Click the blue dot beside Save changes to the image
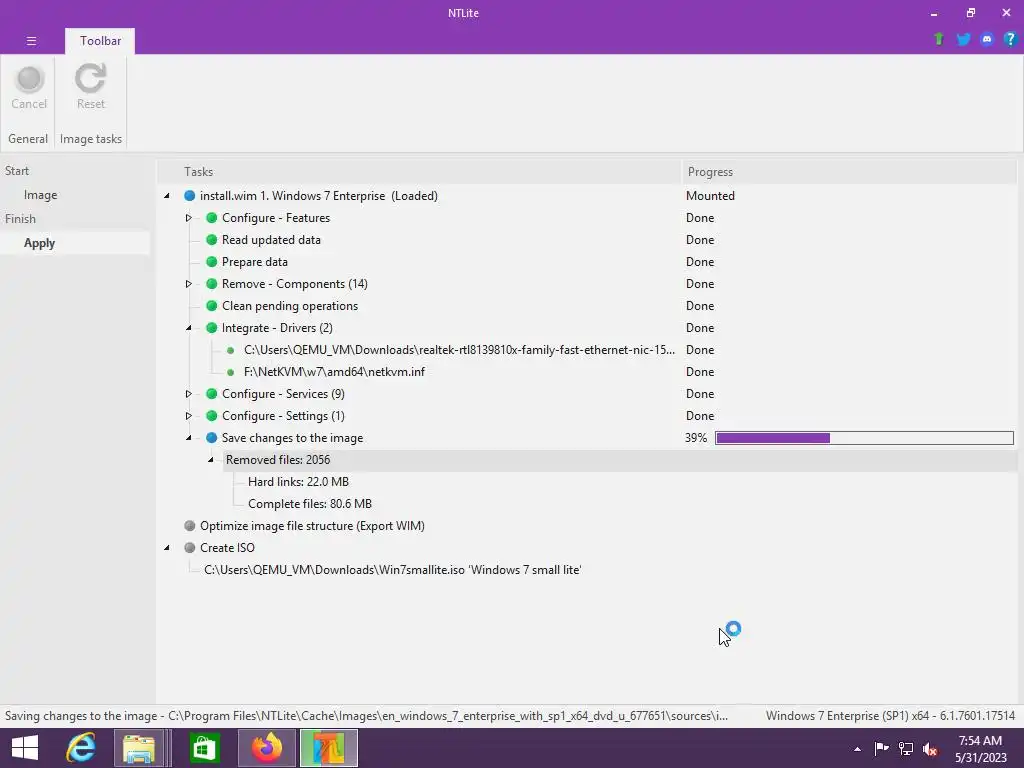This screenshot has width=1024, height=768. tap(212, 438)
